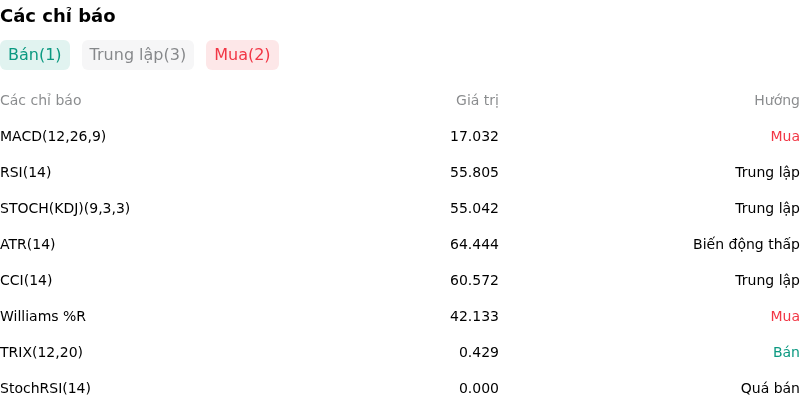The width and height of the screenshot is (800, 398).
Task: Click the Quá bán status for StochRSI
Action: click(x=770, y=388)
